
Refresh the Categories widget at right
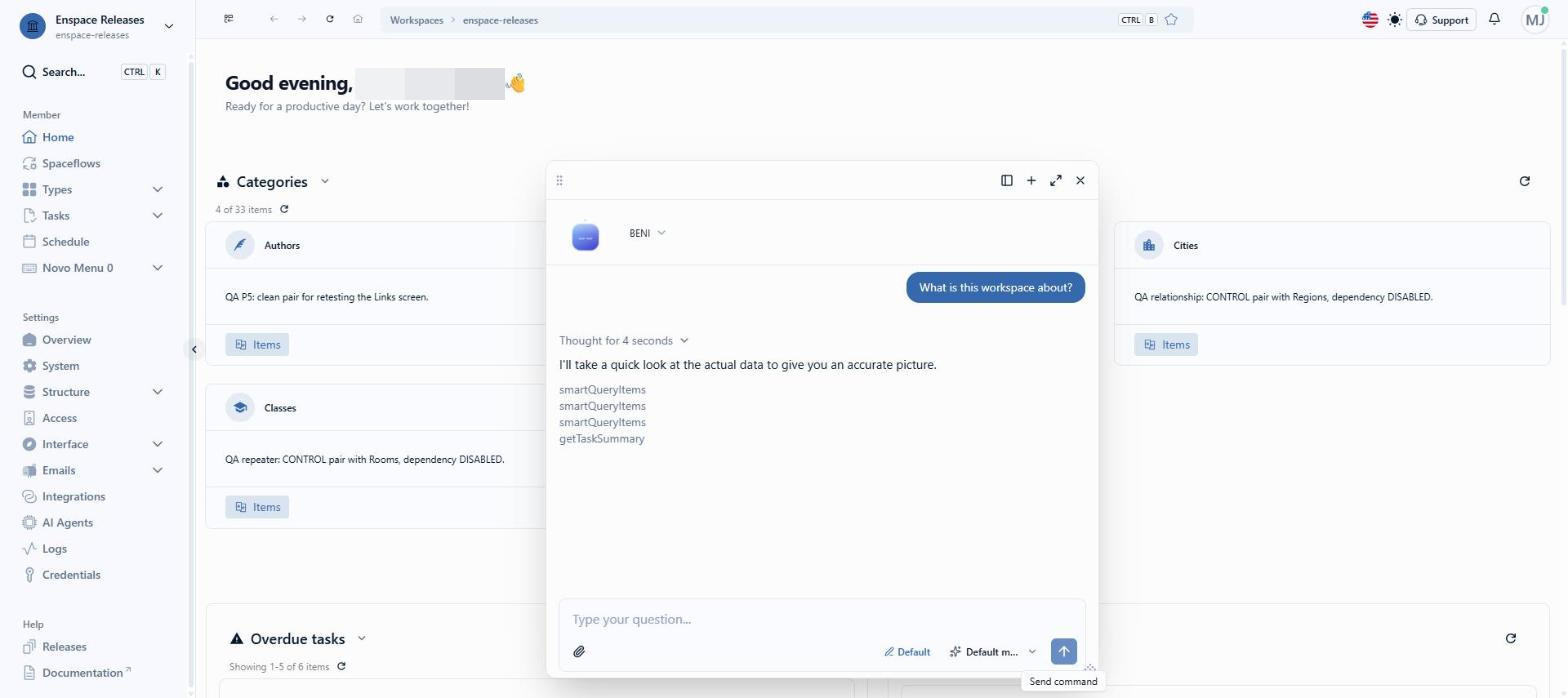1524,181
